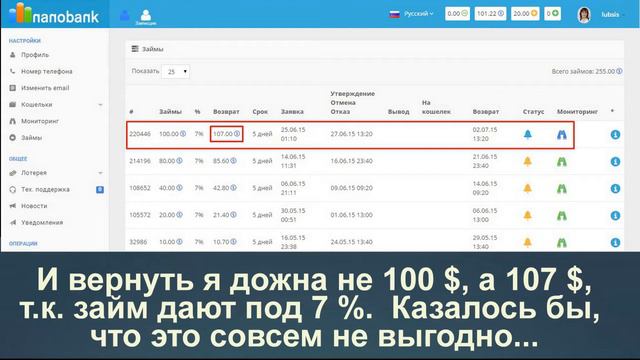Screen dimensions: 640x360
Task: Click blue bell status for loan 220446
Action: [x=528, y=134]
